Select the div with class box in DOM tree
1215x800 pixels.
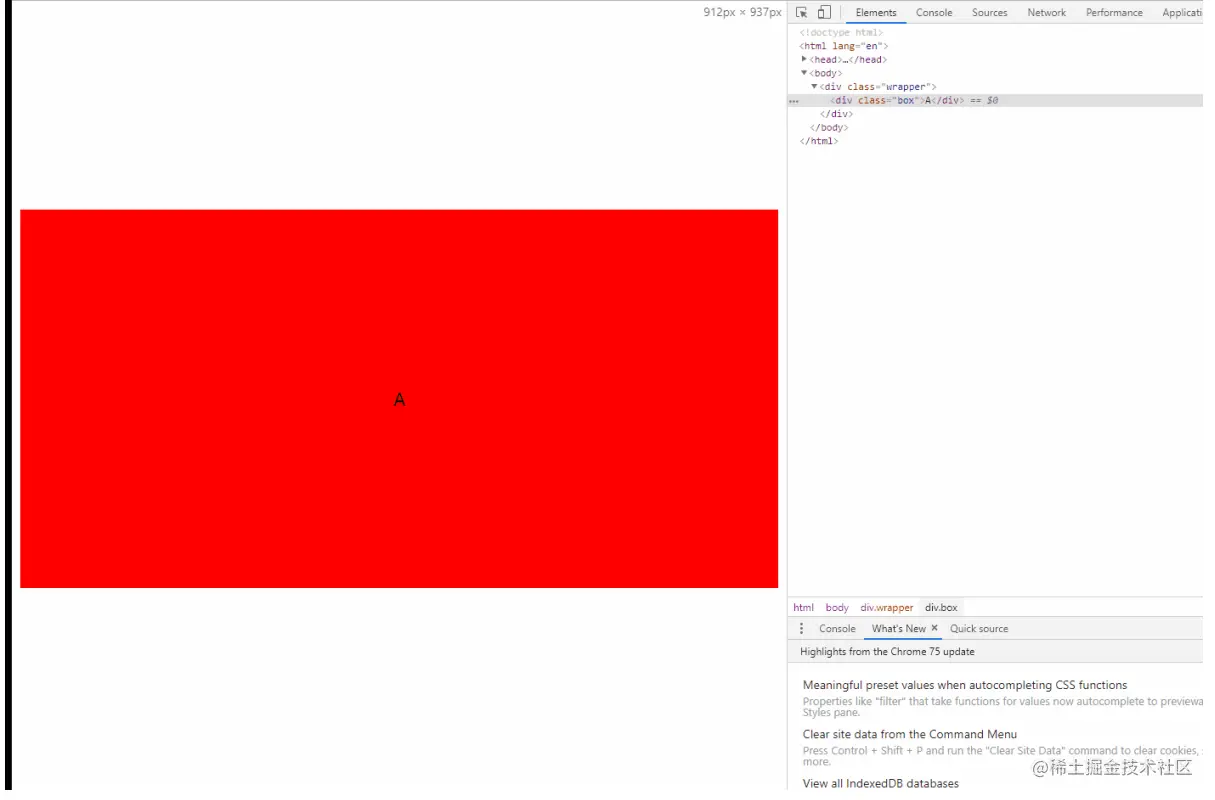pos(895,100)
